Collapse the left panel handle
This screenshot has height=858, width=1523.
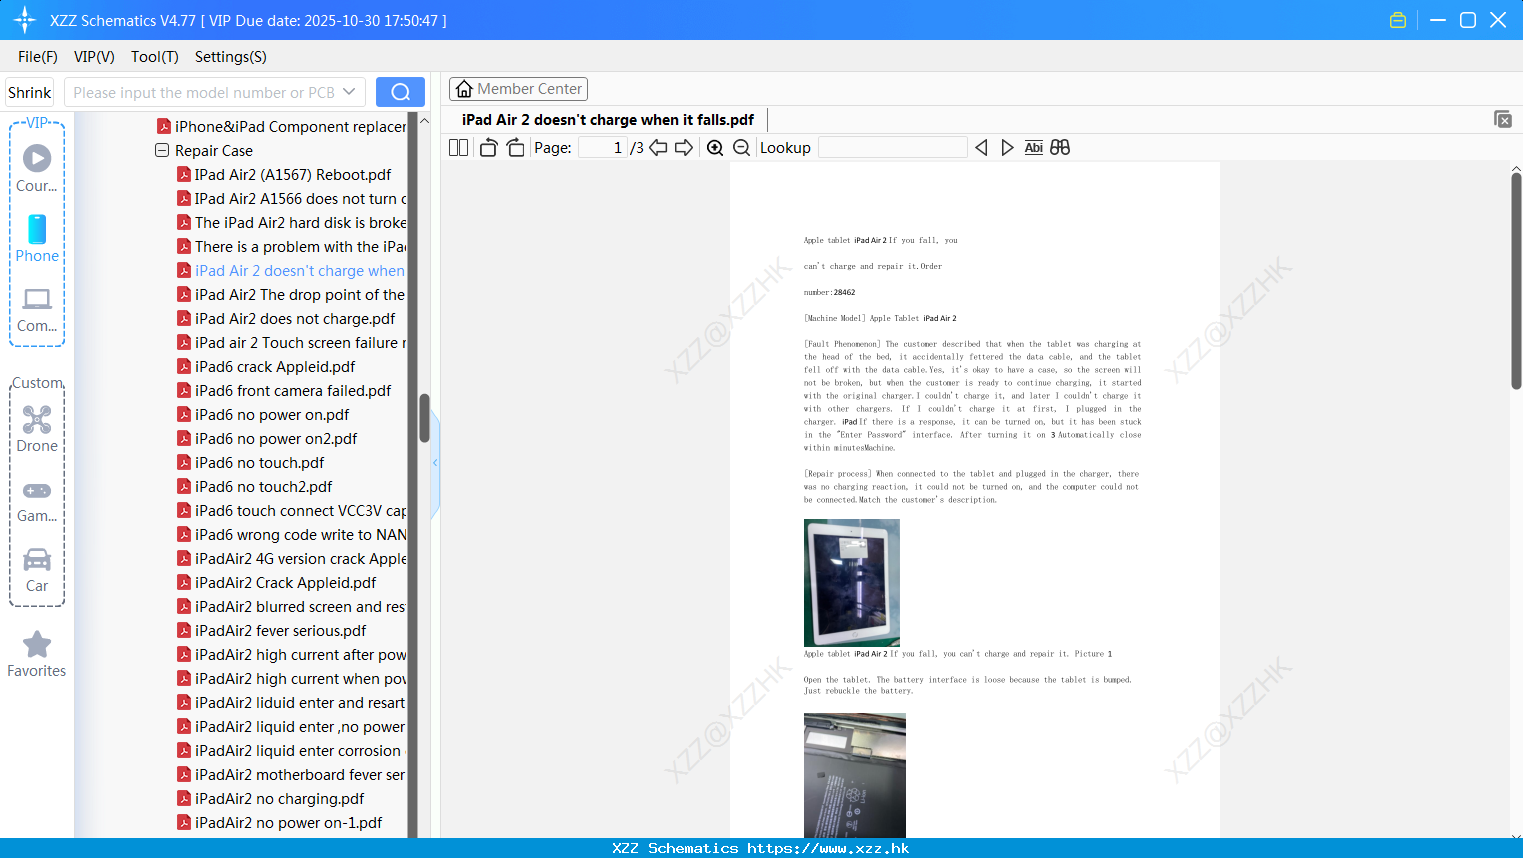pos(435,463)
